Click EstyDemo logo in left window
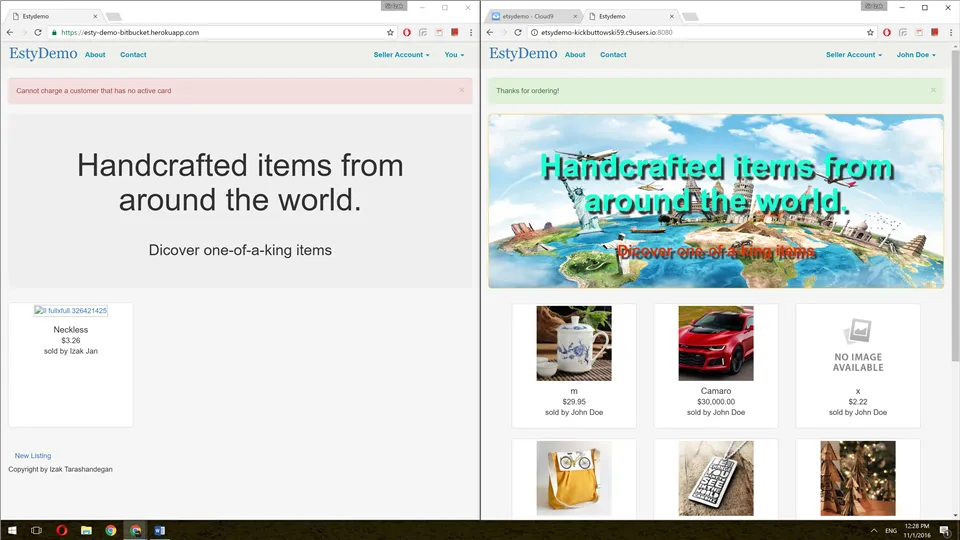 click(x=43, y=54)
